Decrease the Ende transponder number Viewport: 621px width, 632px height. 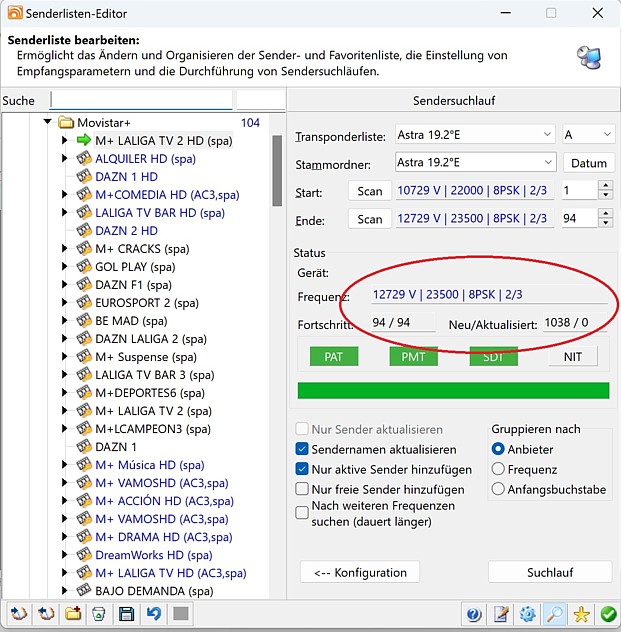606,223
